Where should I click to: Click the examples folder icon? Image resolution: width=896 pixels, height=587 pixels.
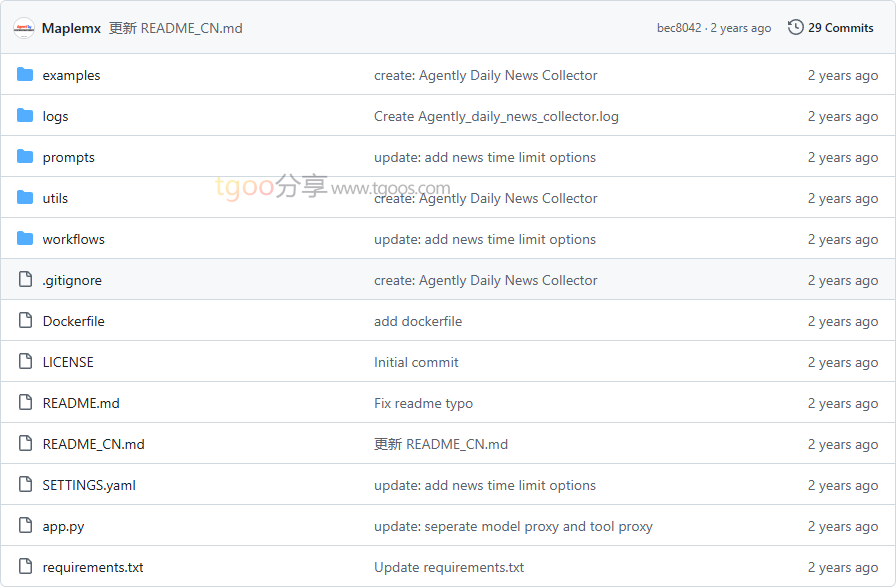click(x=25, y=75)
